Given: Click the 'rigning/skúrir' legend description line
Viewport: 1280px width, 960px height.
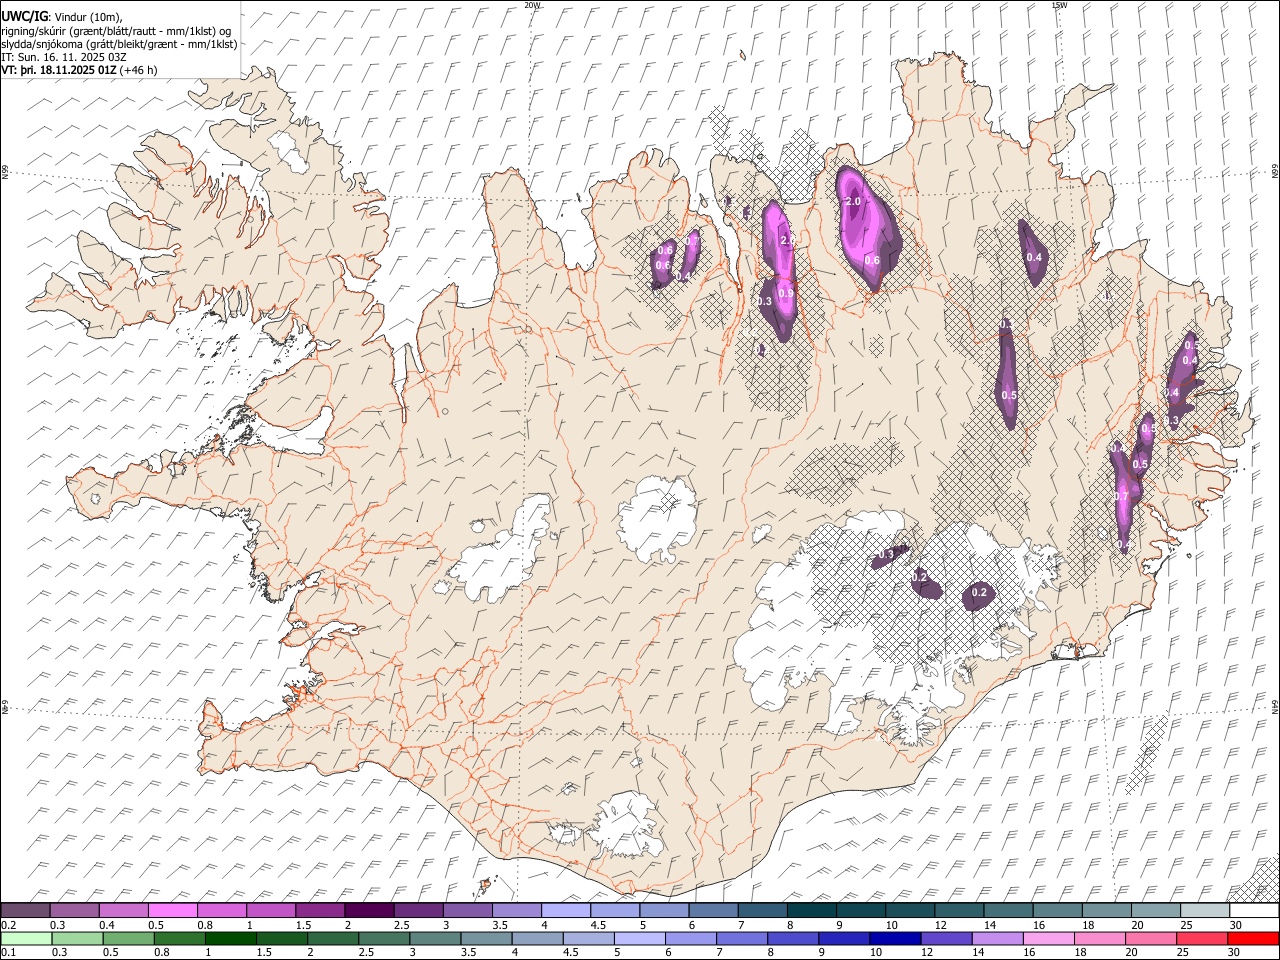Looking at the screenshot, I should [116, 30].
